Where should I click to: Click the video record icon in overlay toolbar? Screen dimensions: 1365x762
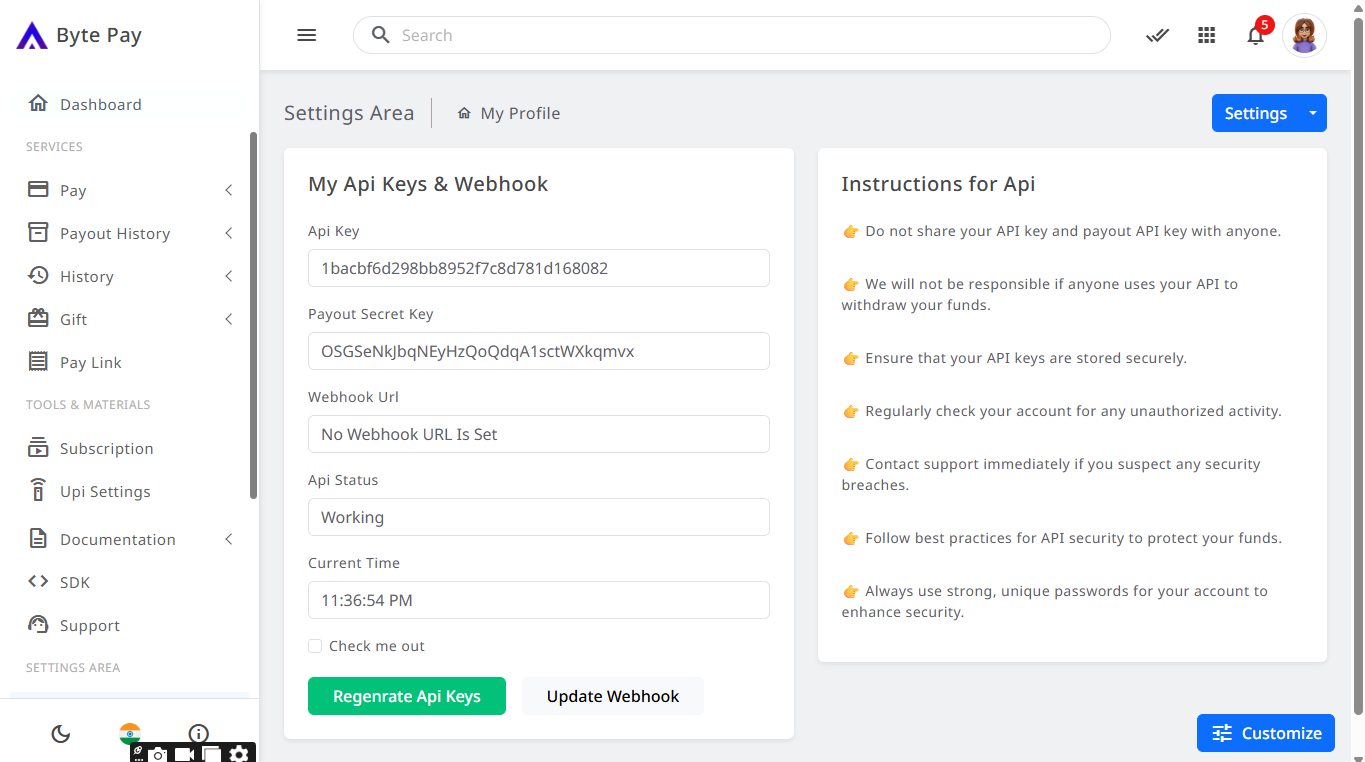point(185,754)
